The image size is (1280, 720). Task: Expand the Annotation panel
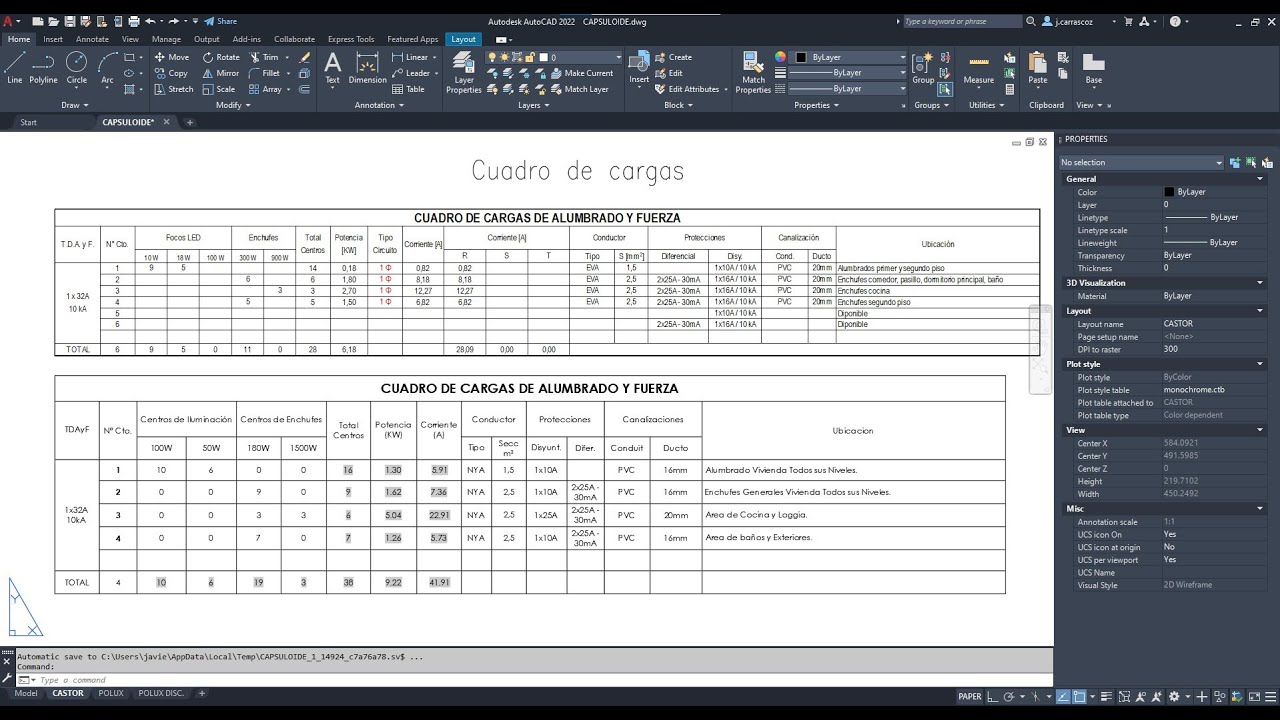click(379, 105)
